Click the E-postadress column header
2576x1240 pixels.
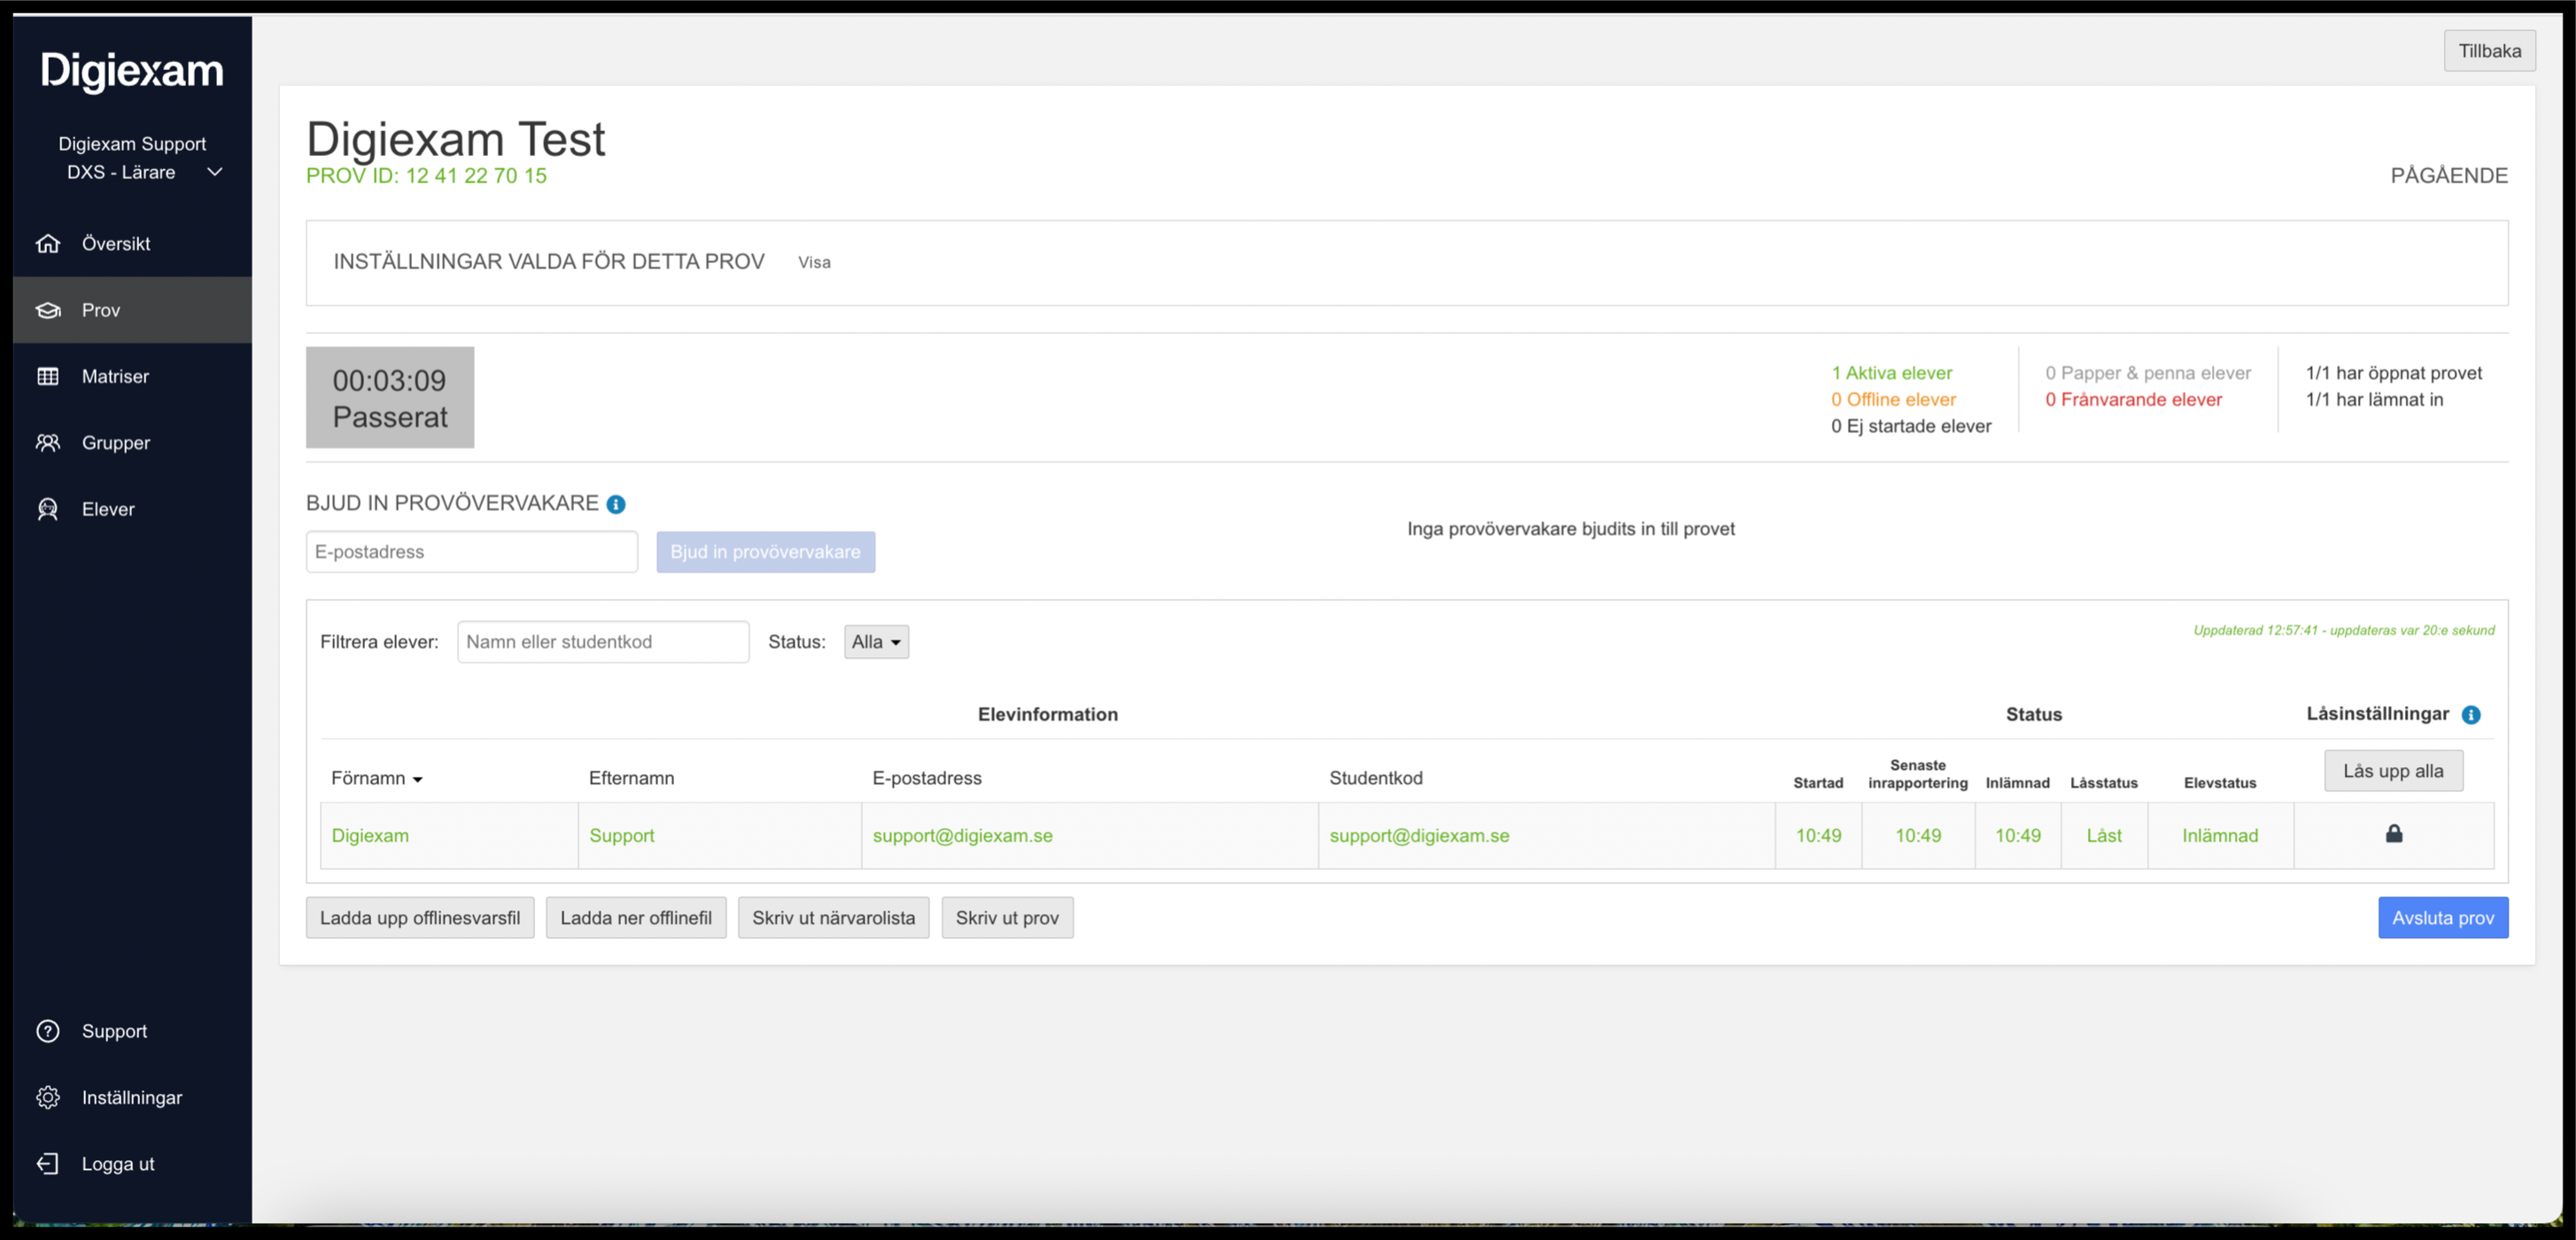pos(926,778)
